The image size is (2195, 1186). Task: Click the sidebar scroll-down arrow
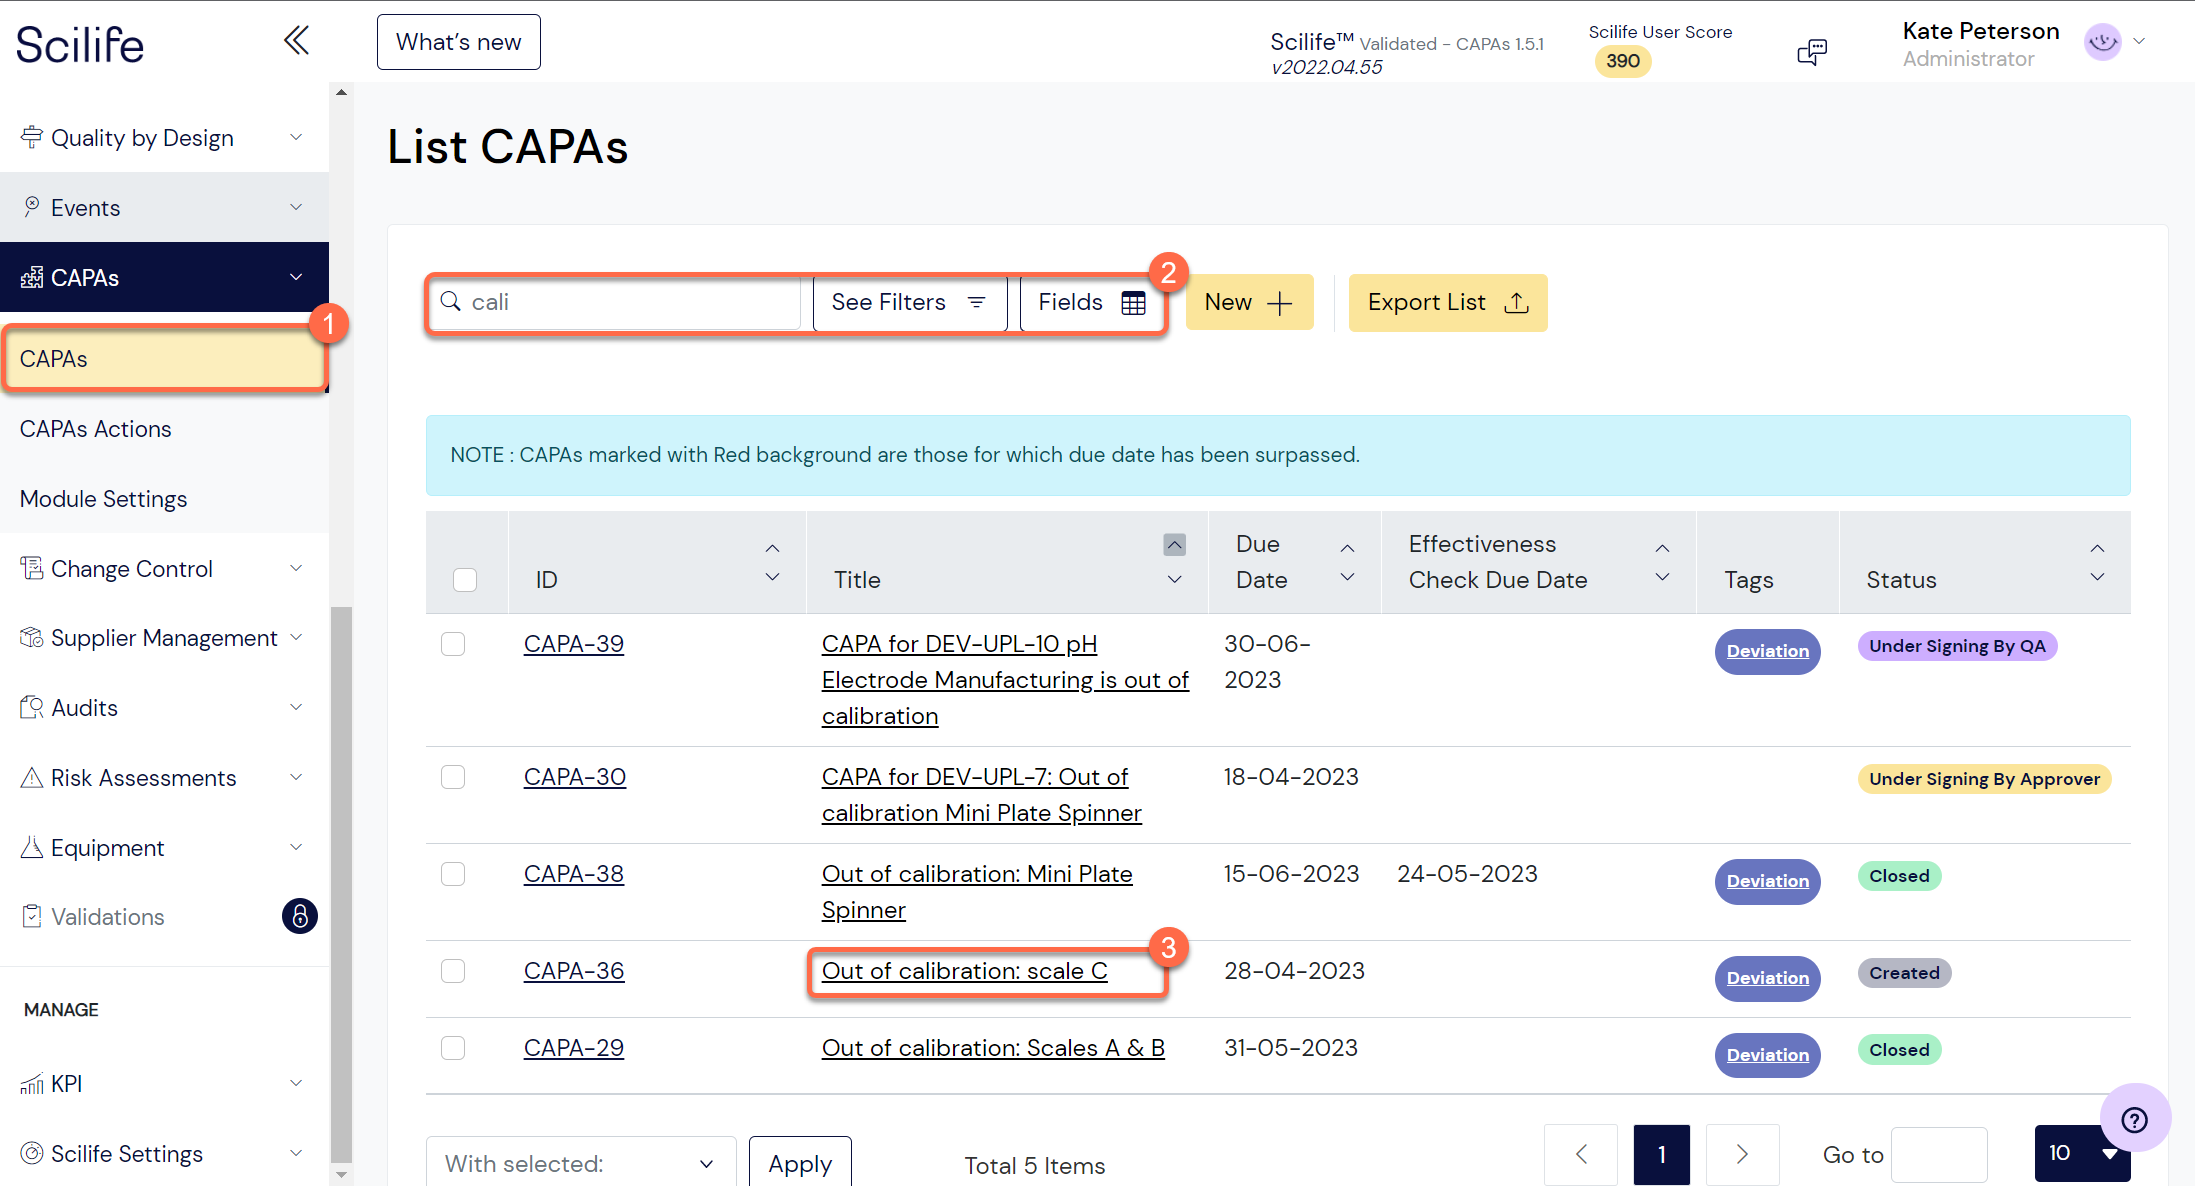point(341,1175)
